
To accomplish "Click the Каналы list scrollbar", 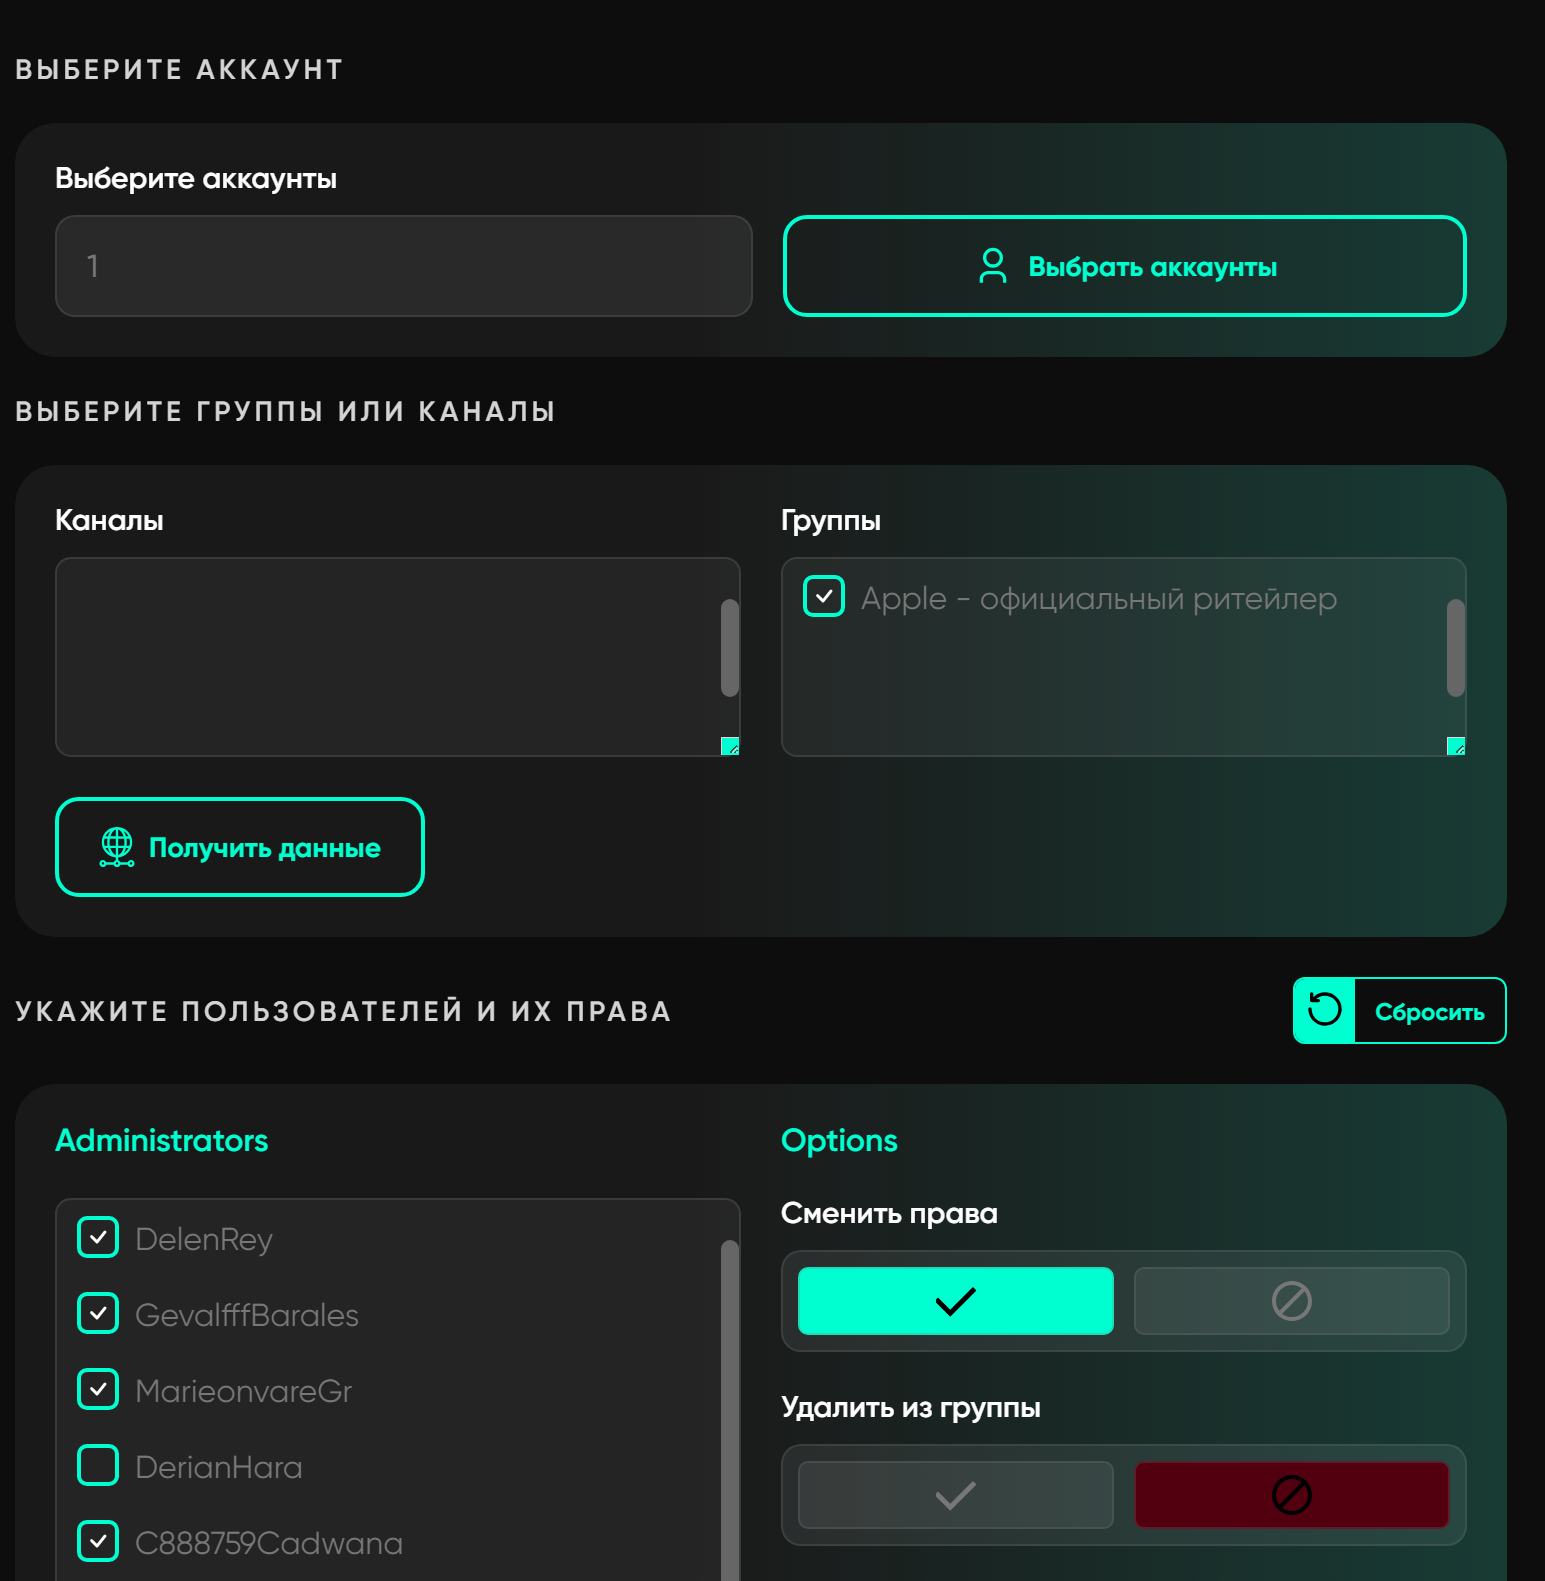I will tap(730, 648).
